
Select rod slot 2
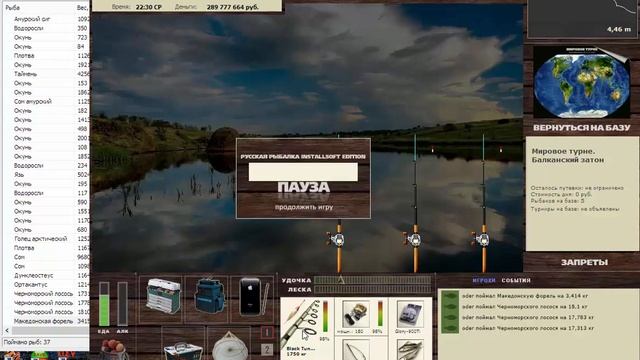coord(267,349)
